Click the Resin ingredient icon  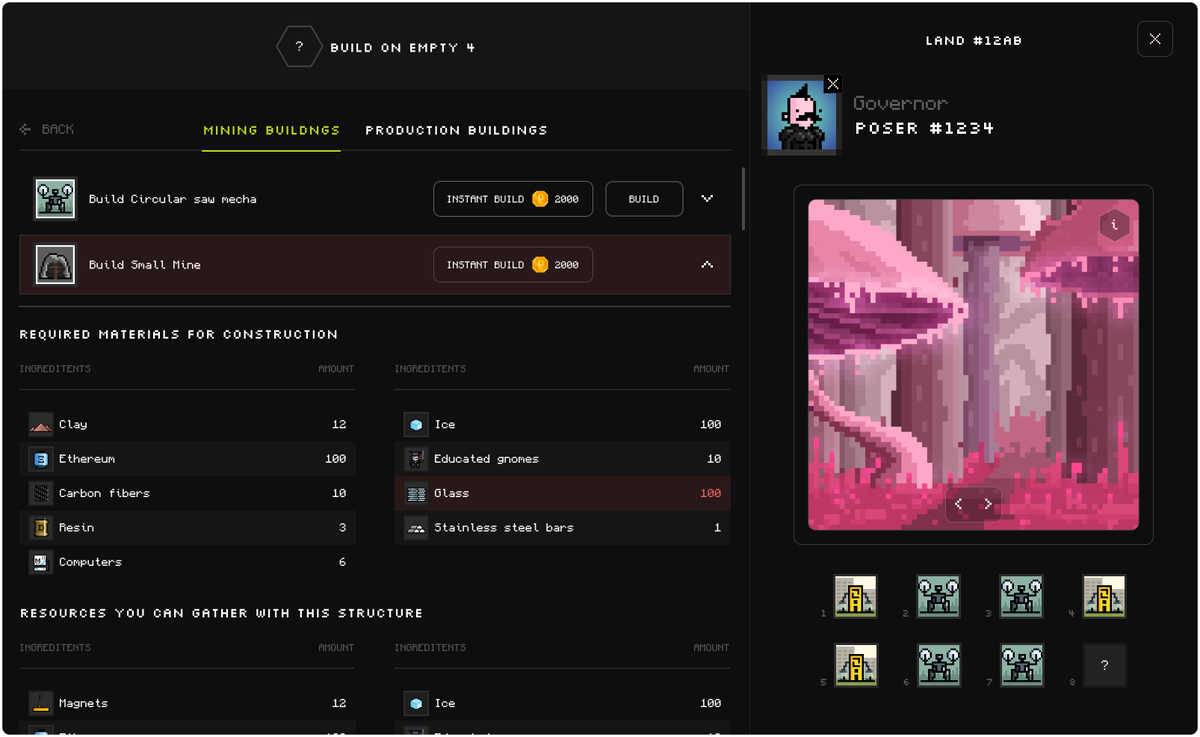41,528
